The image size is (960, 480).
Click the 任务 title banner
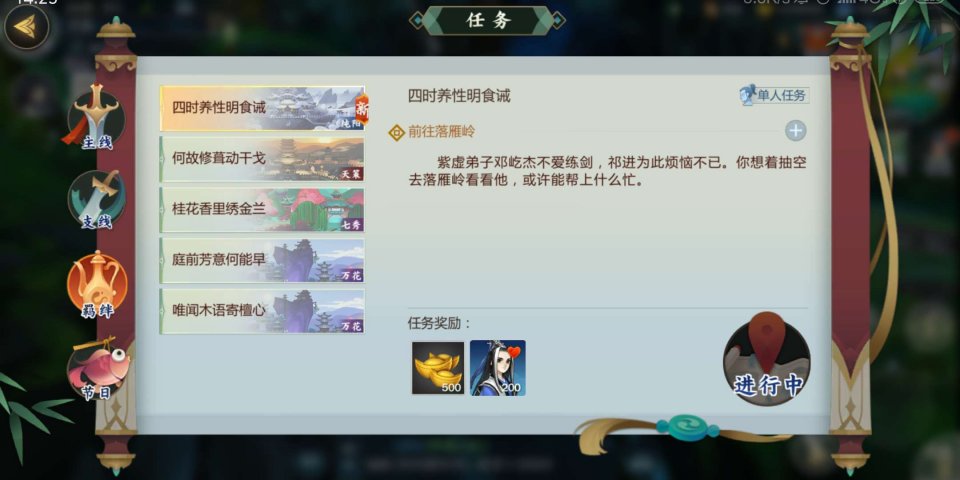click(487, 20)
